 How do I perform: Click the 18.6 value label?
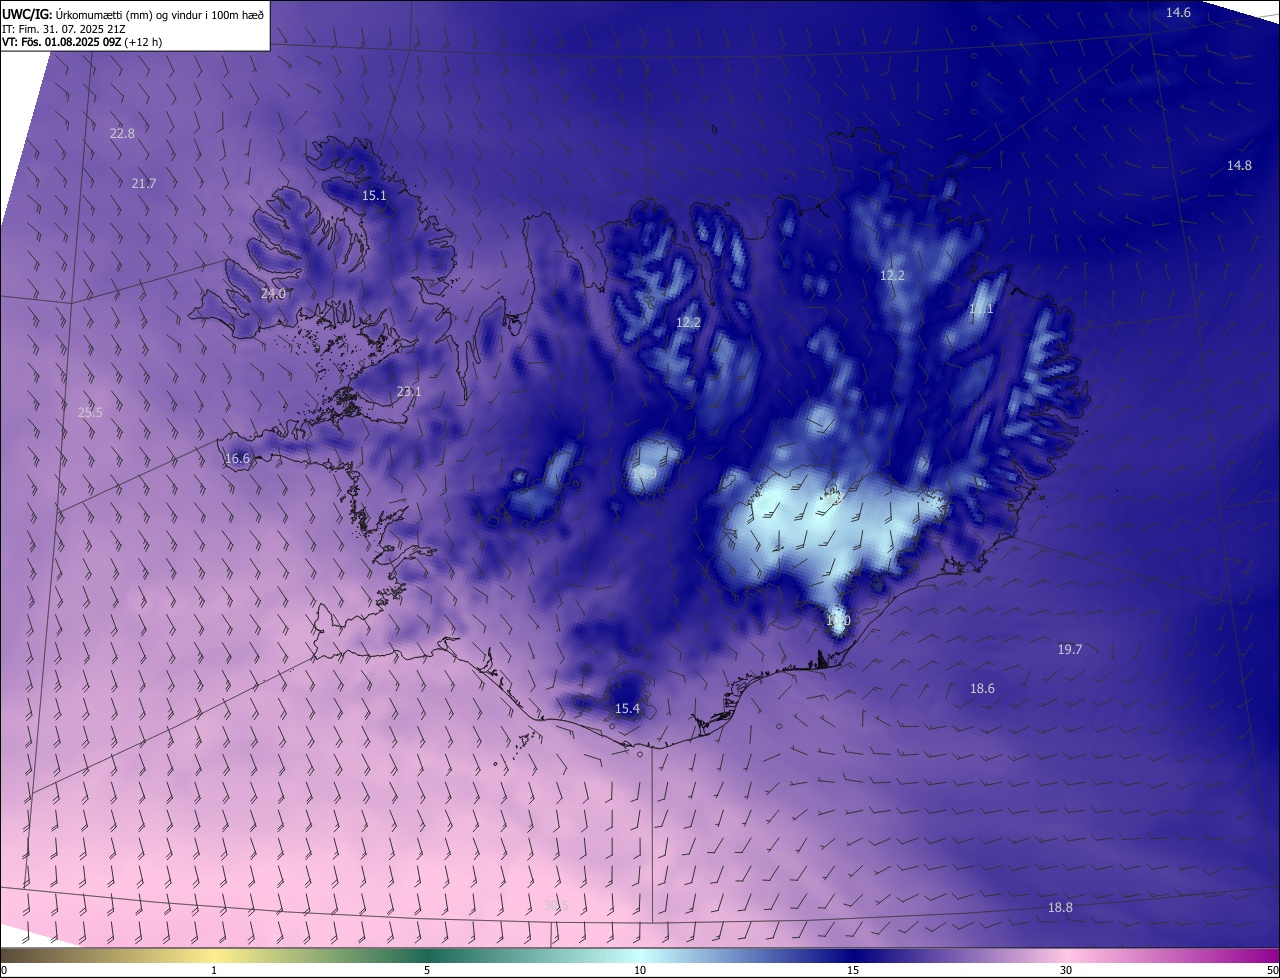(x=982, y=688)
